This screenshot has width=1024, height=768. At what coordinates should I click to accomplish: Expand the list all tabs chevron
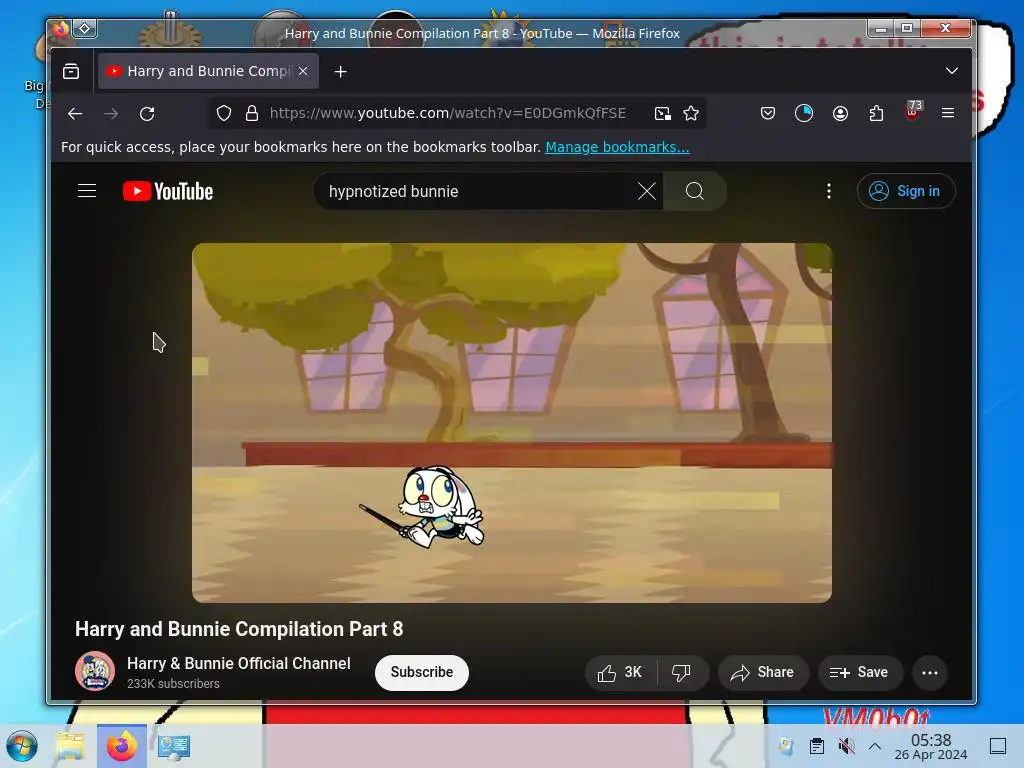click(x=952, y=71)
